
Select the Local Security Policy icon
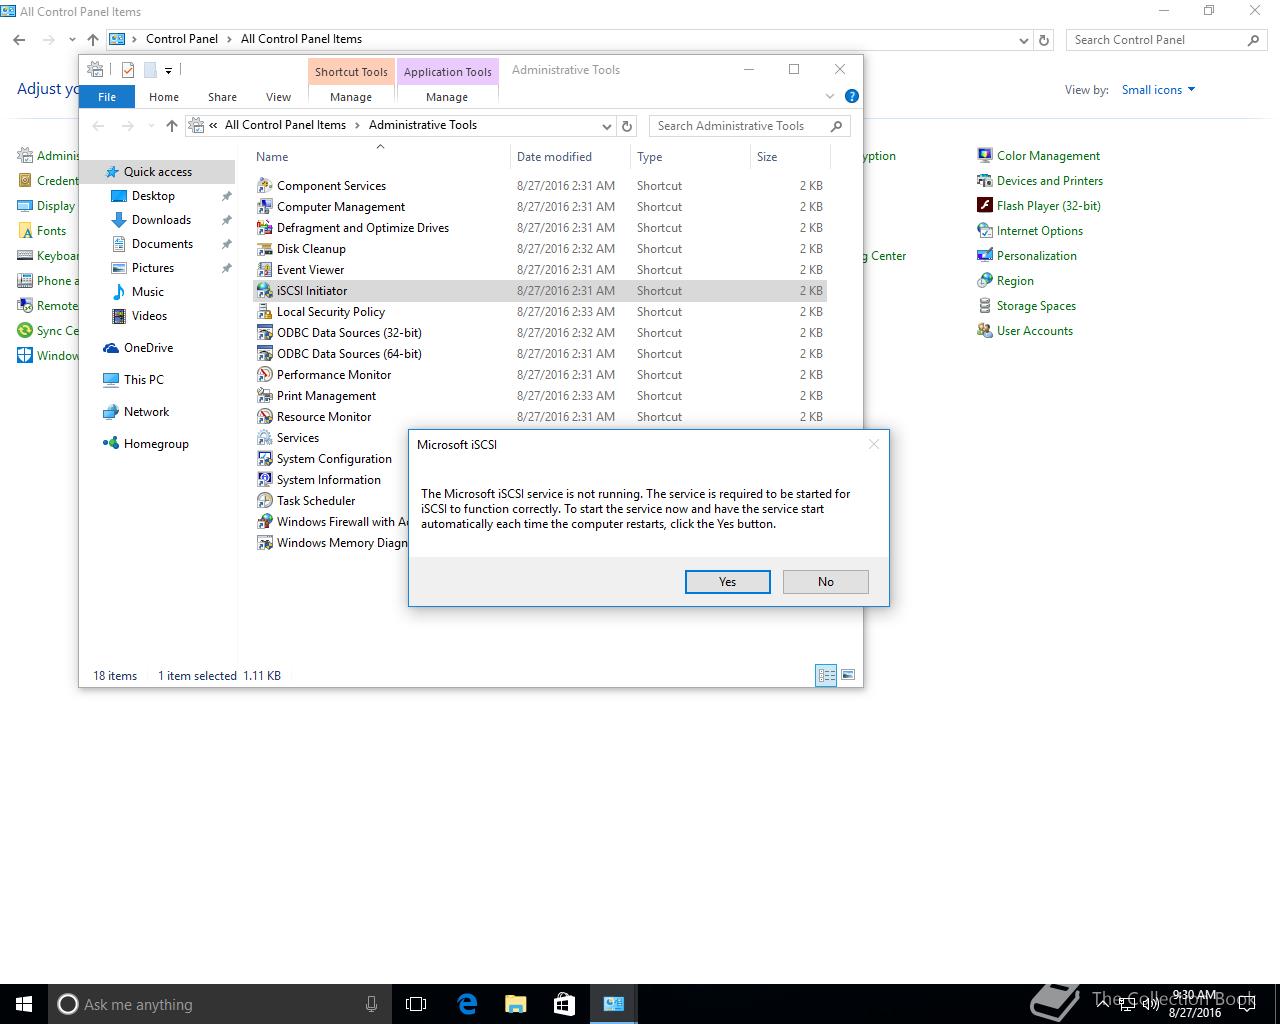(x=265, y=312)
